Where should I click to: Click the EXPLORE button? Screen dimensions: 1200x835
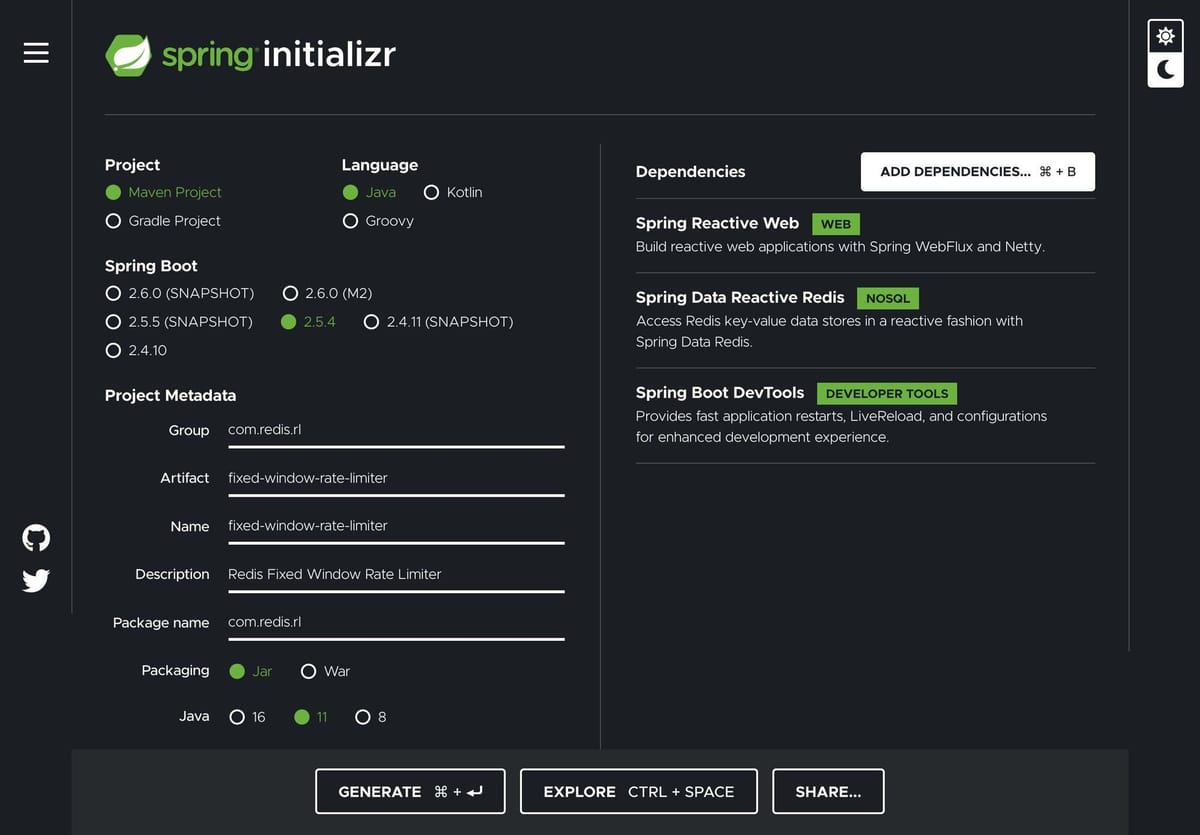coord(638,791)
